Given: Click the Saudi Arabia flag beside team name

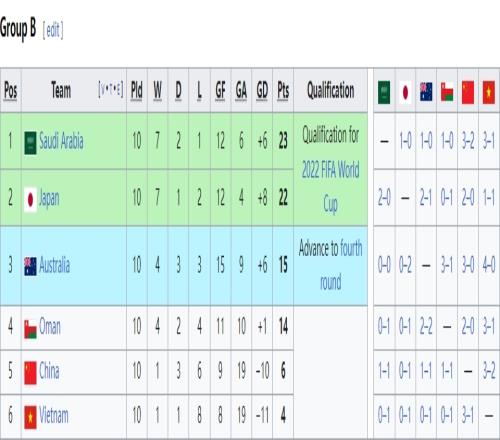Looking at the screenshot, I should coord(30,143).
